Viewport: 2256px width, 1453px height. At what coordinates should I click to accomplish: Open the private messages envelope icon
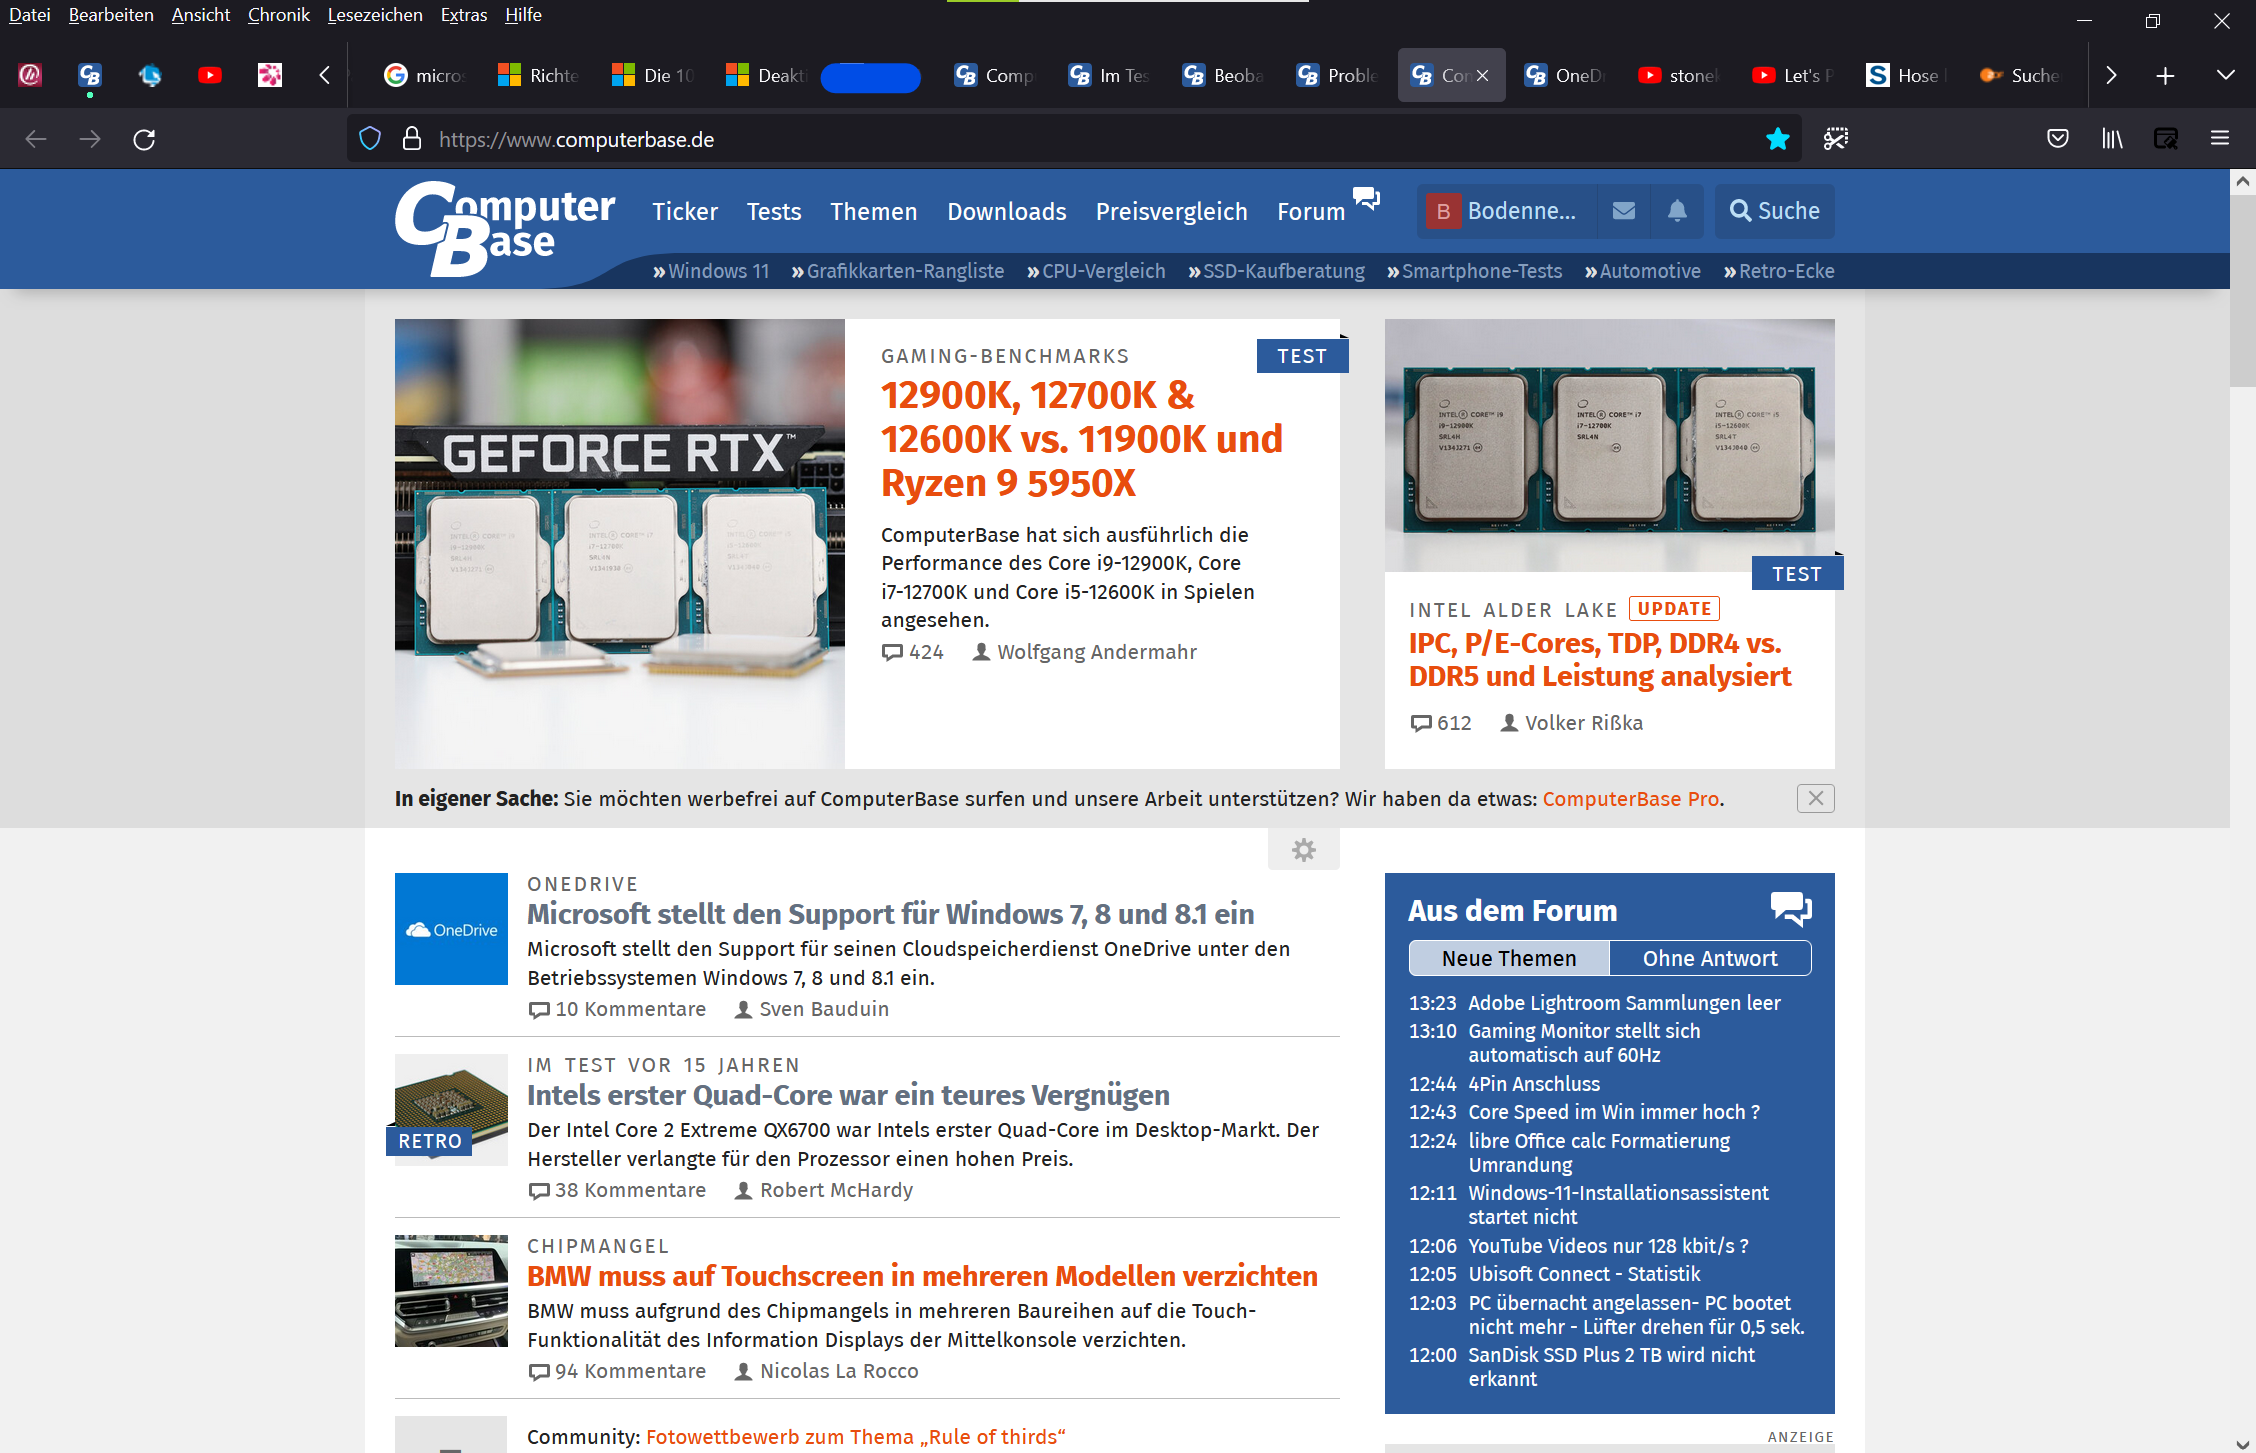1624,211
